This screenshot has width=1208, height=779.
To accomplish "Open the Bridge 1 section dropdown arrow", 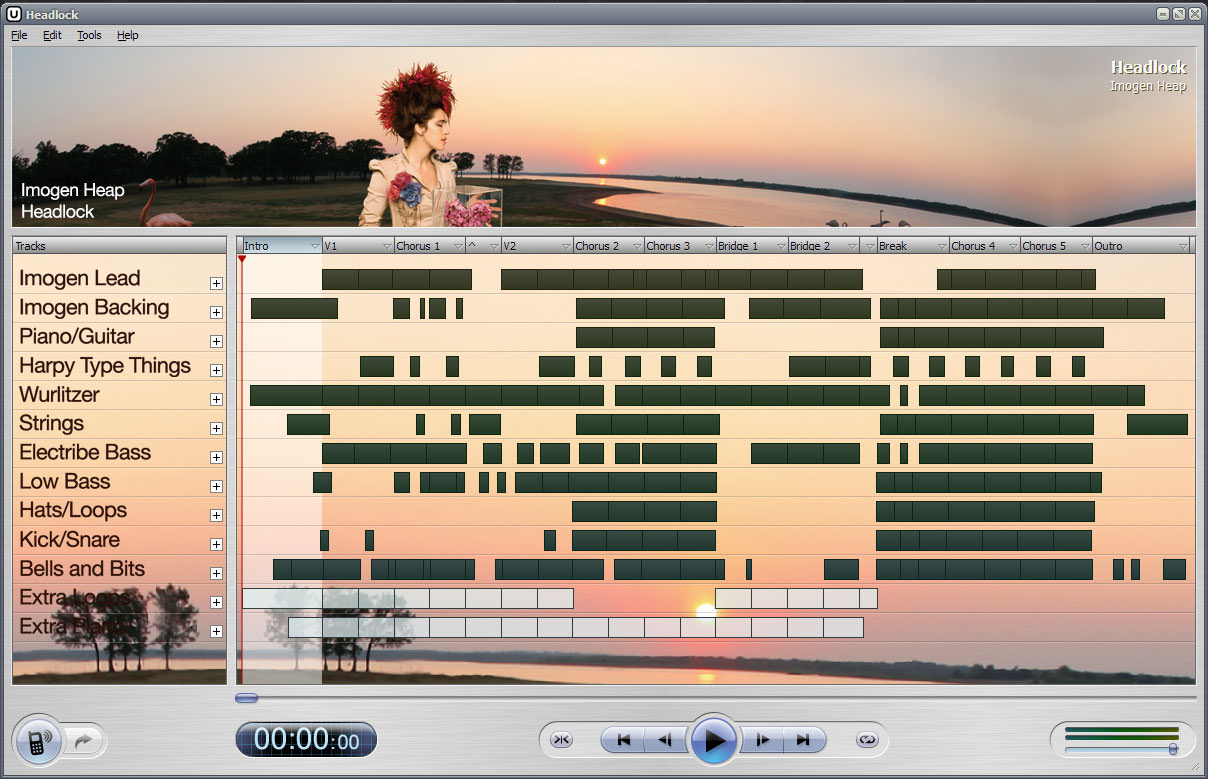I will point(781,246).
